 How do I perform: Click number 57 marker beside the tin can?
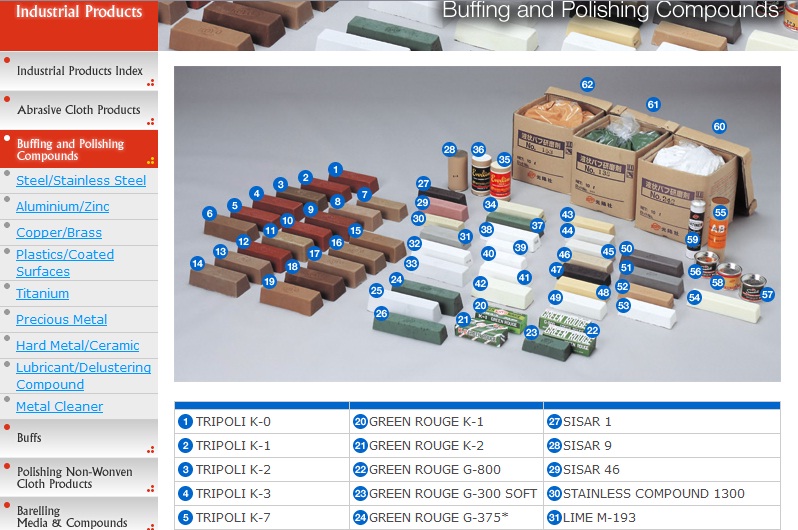point(767,294)
